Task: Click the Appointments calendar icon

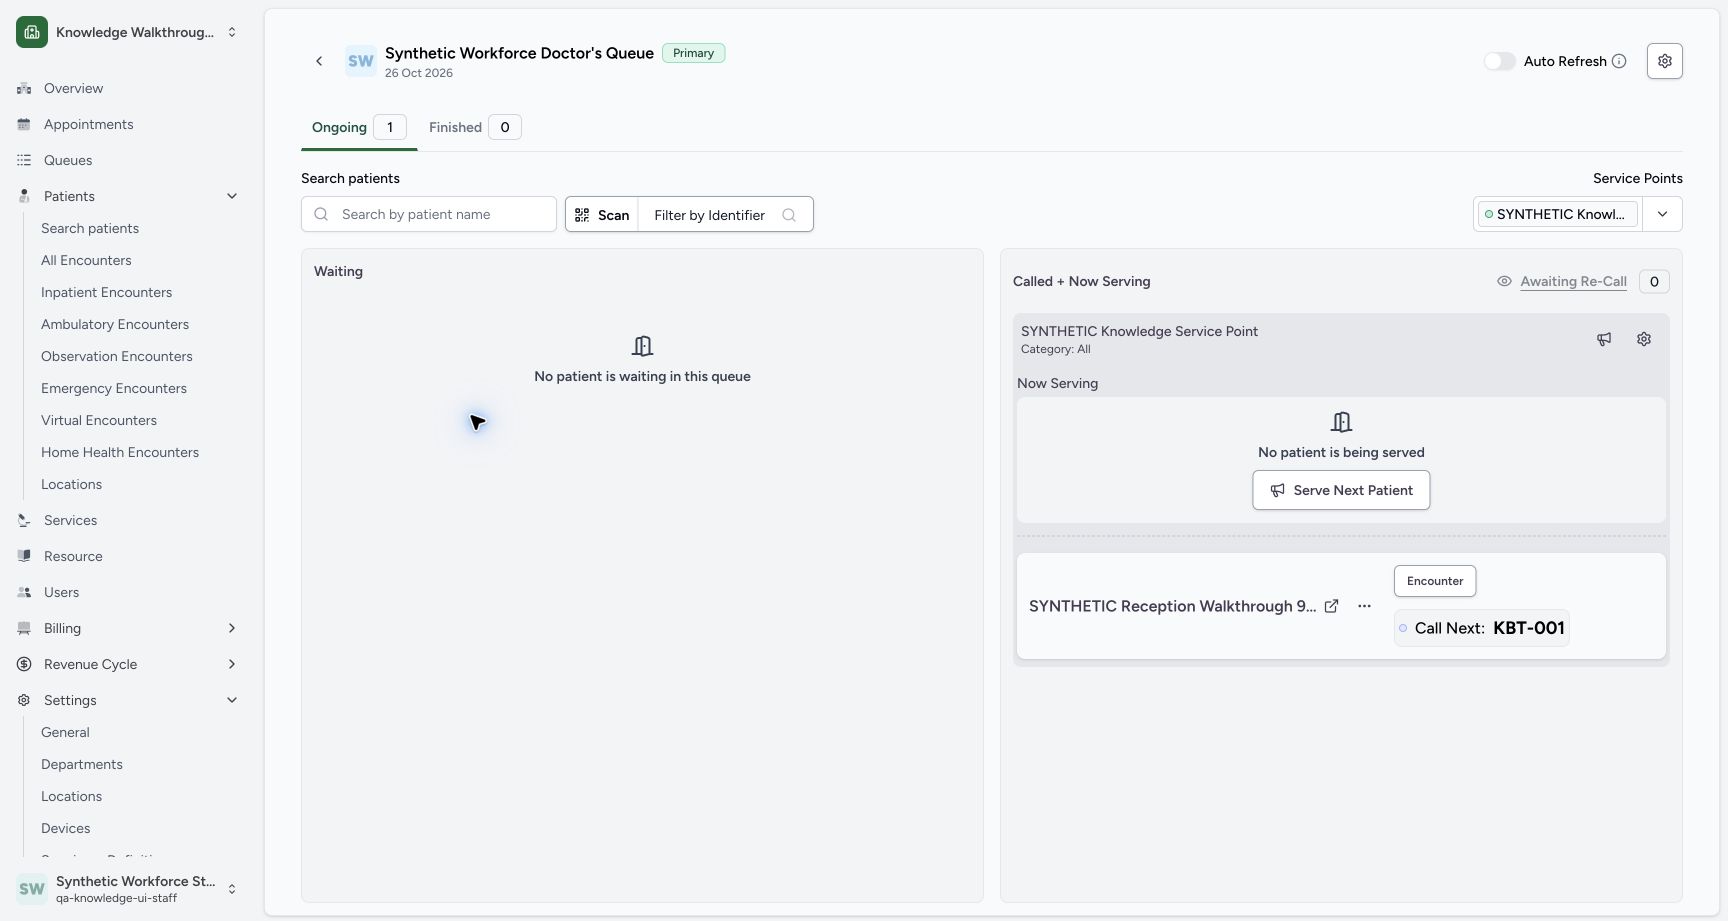Action: point(24,124)
